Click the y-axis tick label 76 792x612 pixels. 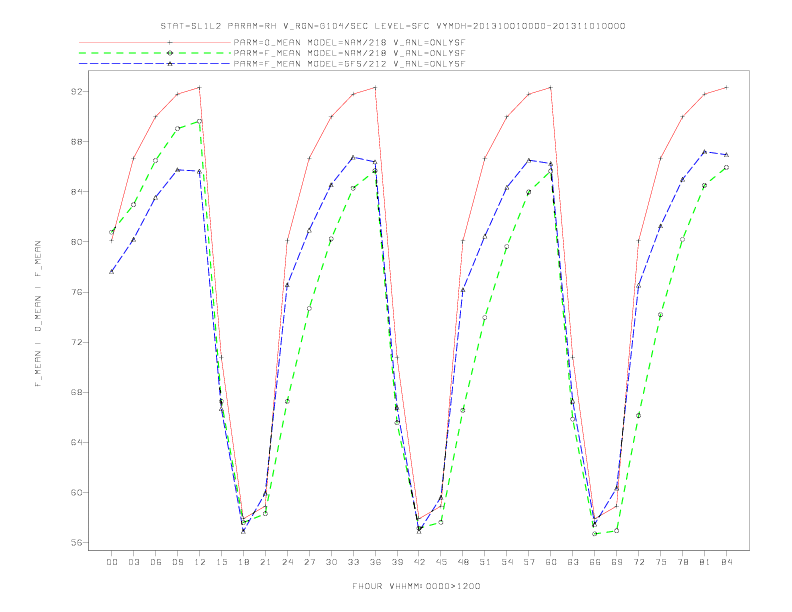pyautogui.click(x=76, y=292)
